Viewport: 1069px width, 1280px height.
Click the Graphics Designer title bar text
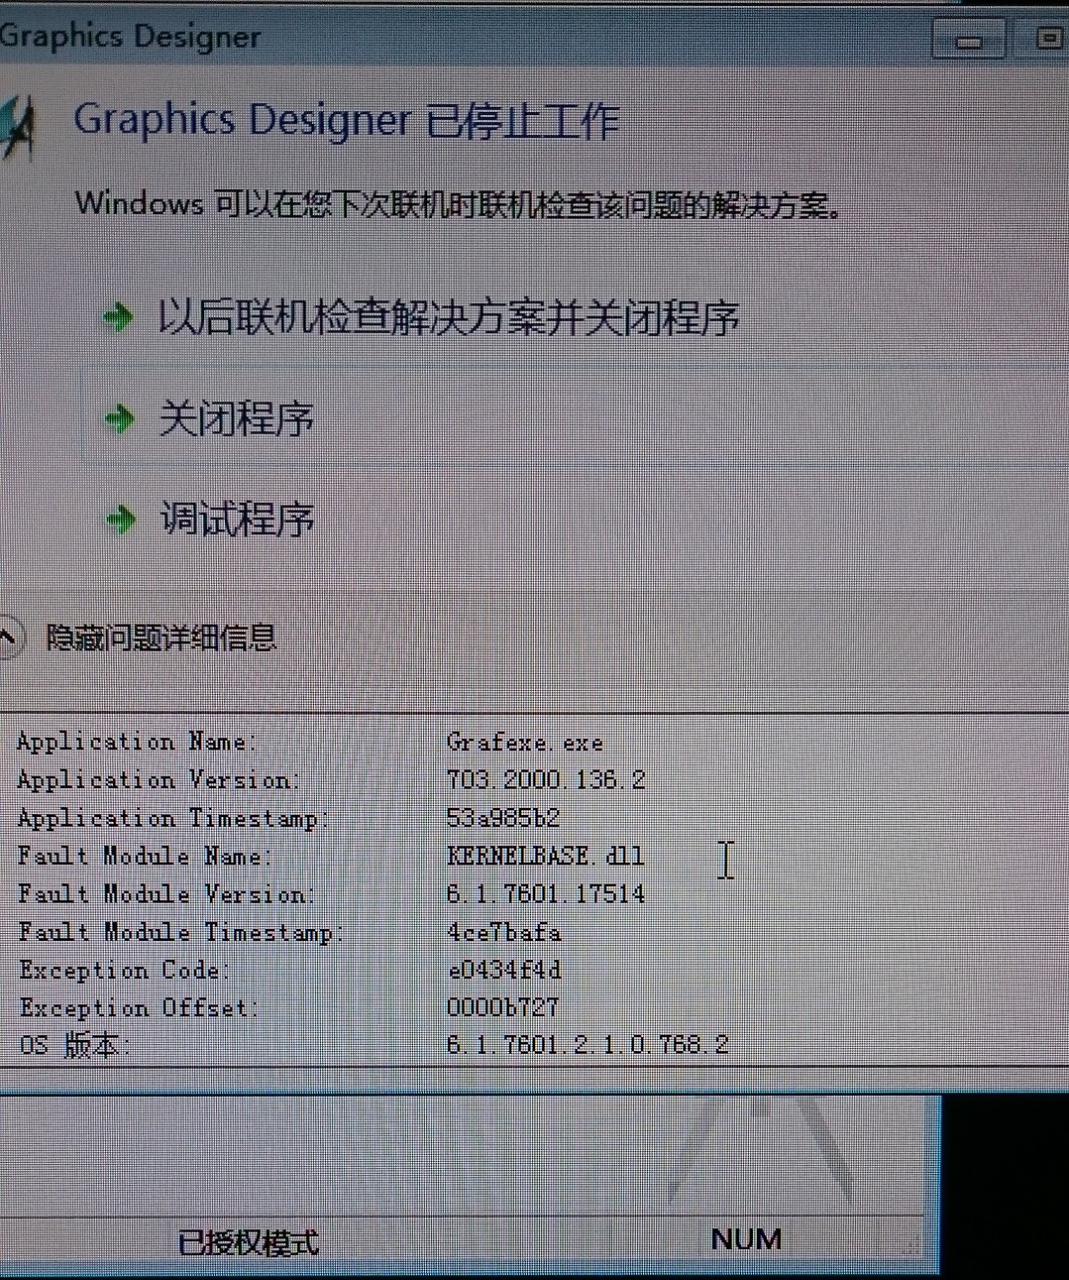pos(130,38)
